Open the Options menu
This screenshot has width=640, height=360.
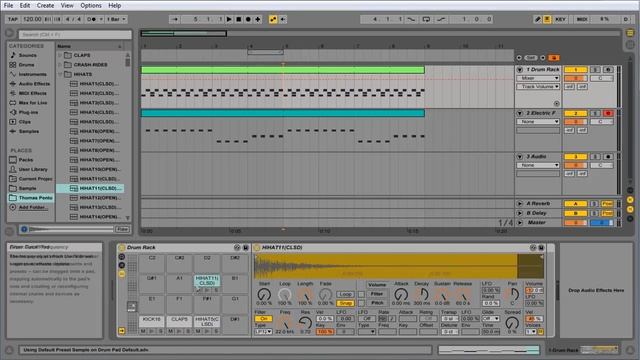(x=91, y=5)
